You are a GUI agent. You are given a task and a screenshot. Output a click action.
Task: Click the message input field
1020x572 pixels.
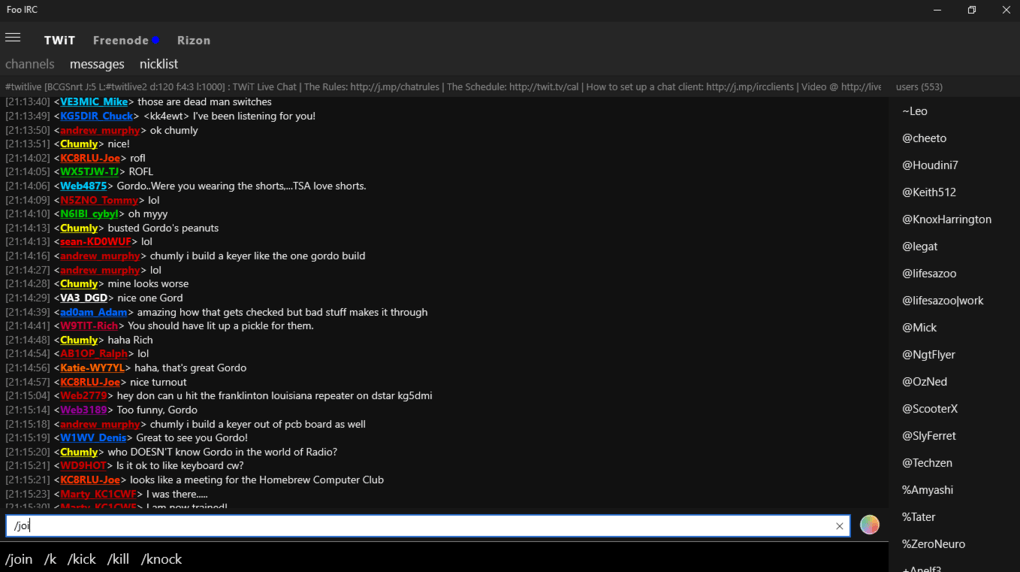420,526
